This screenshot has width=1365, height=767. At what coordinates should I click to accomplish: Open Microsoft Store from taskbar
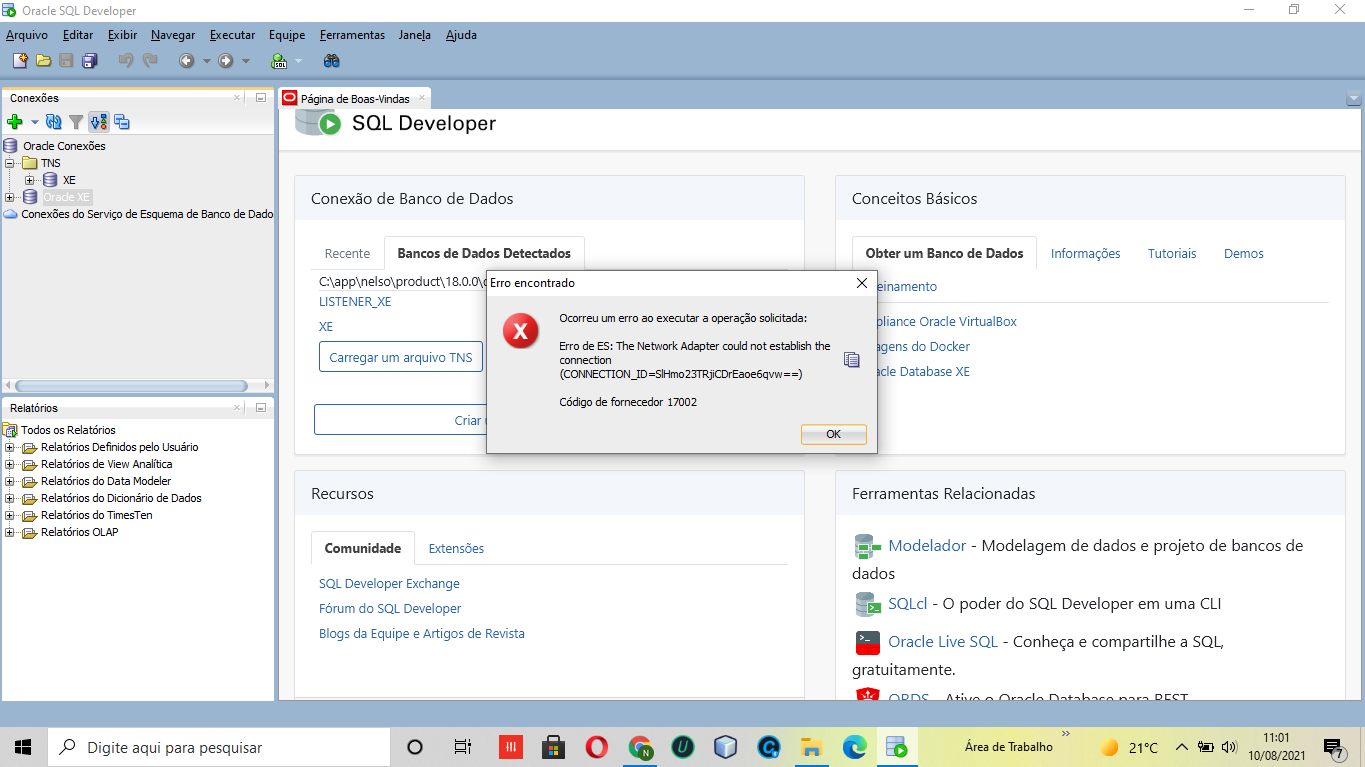[553, 747]
